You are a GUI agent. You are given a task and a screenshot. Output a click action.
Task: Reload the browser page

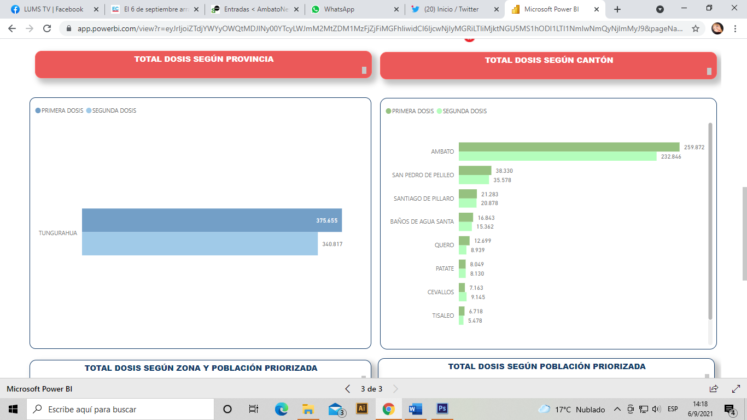[x=48, y=28]
